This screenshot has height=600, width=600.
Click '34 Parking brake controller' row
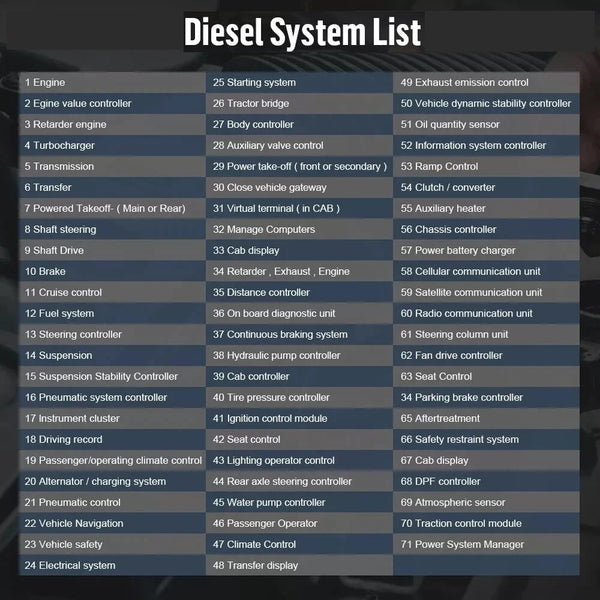pos(486,398)
